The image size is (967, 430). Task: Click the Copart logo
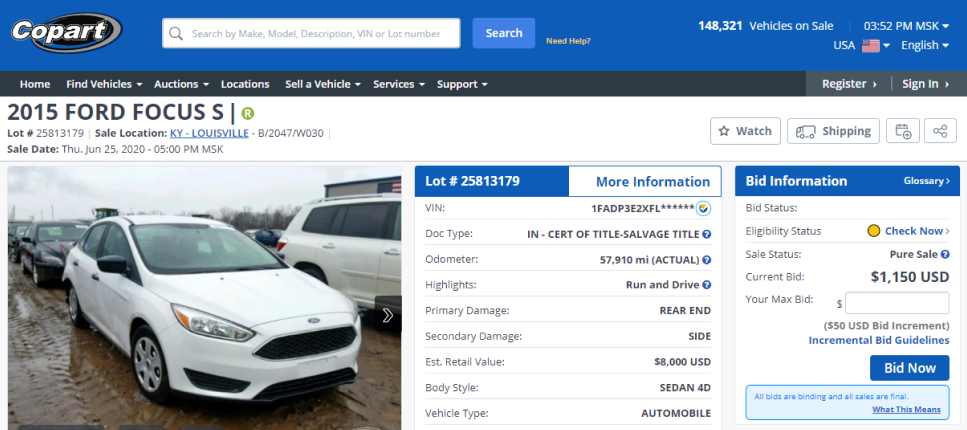pyautogui.click(x=66, y=32)
